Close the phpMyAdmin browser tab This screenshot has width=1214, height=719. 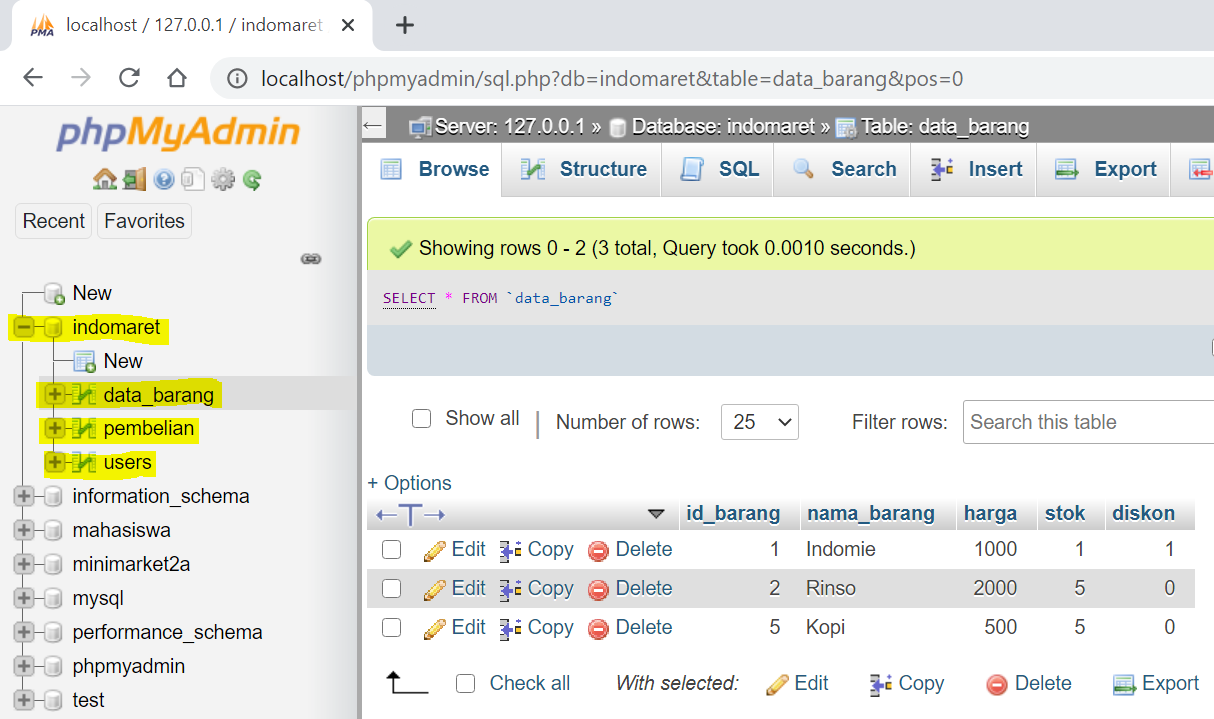(348, 26)
